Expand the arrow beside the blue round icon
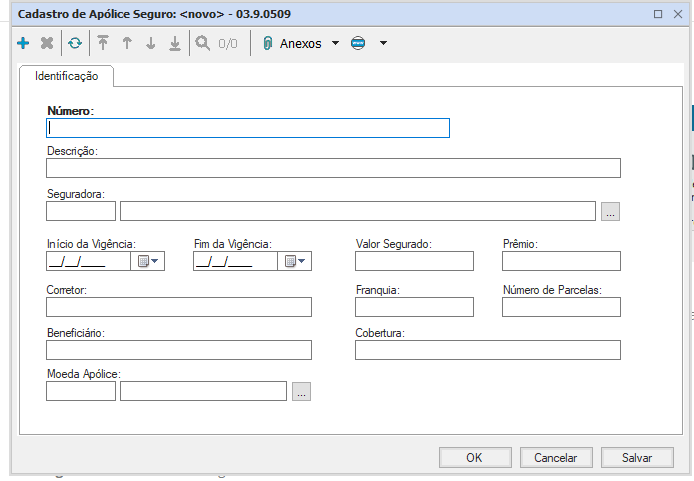 tap(383, 44)
